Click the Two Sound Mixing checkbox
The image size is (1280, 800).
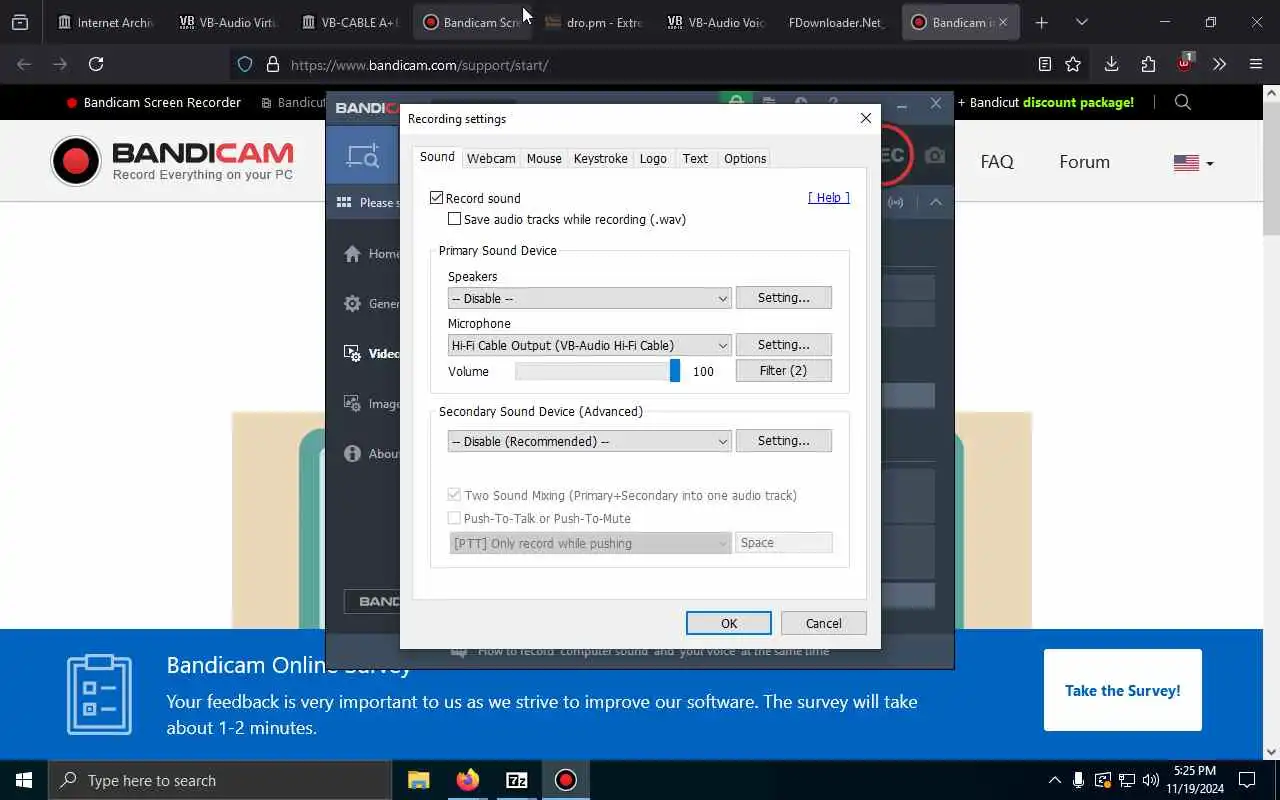coord(455,495)
